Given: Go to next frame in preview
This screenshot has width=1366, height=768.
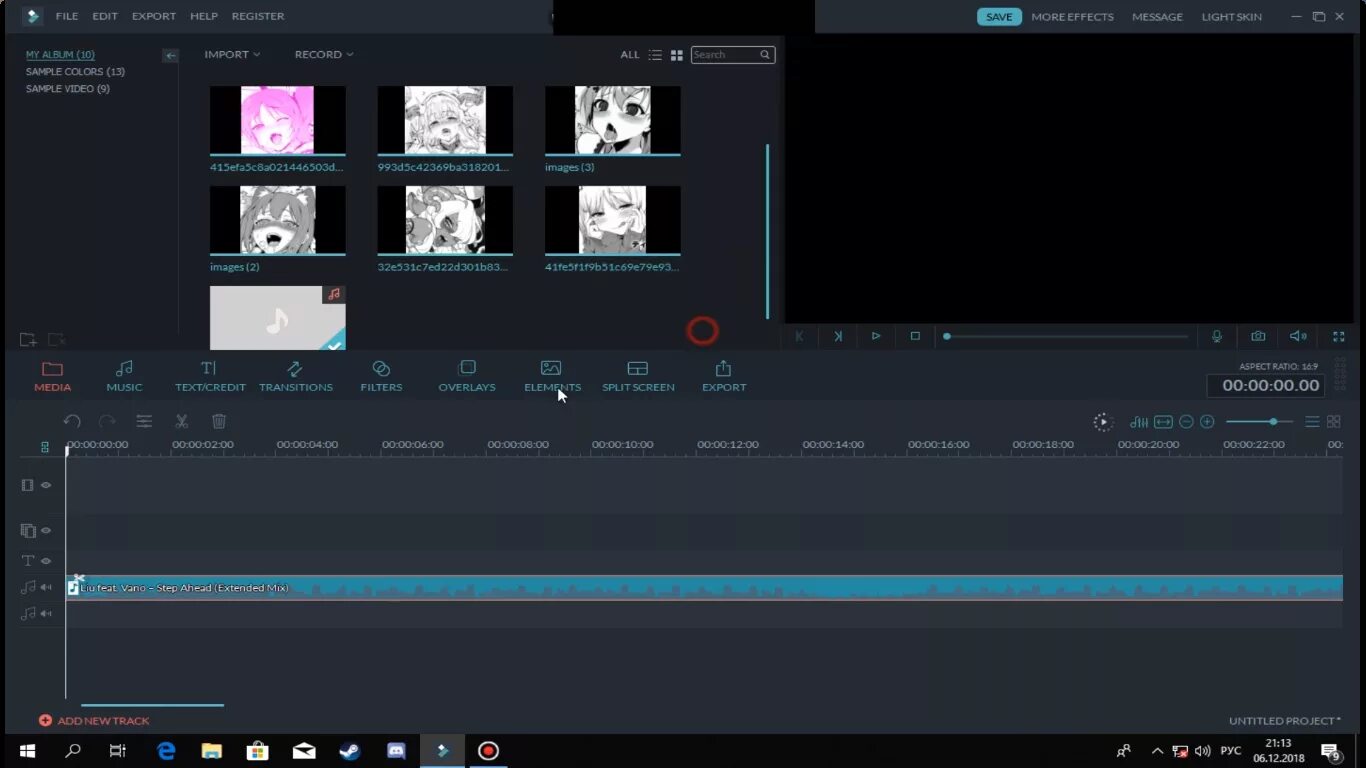Looking at the screenshot, I should [x=838, y=336].
